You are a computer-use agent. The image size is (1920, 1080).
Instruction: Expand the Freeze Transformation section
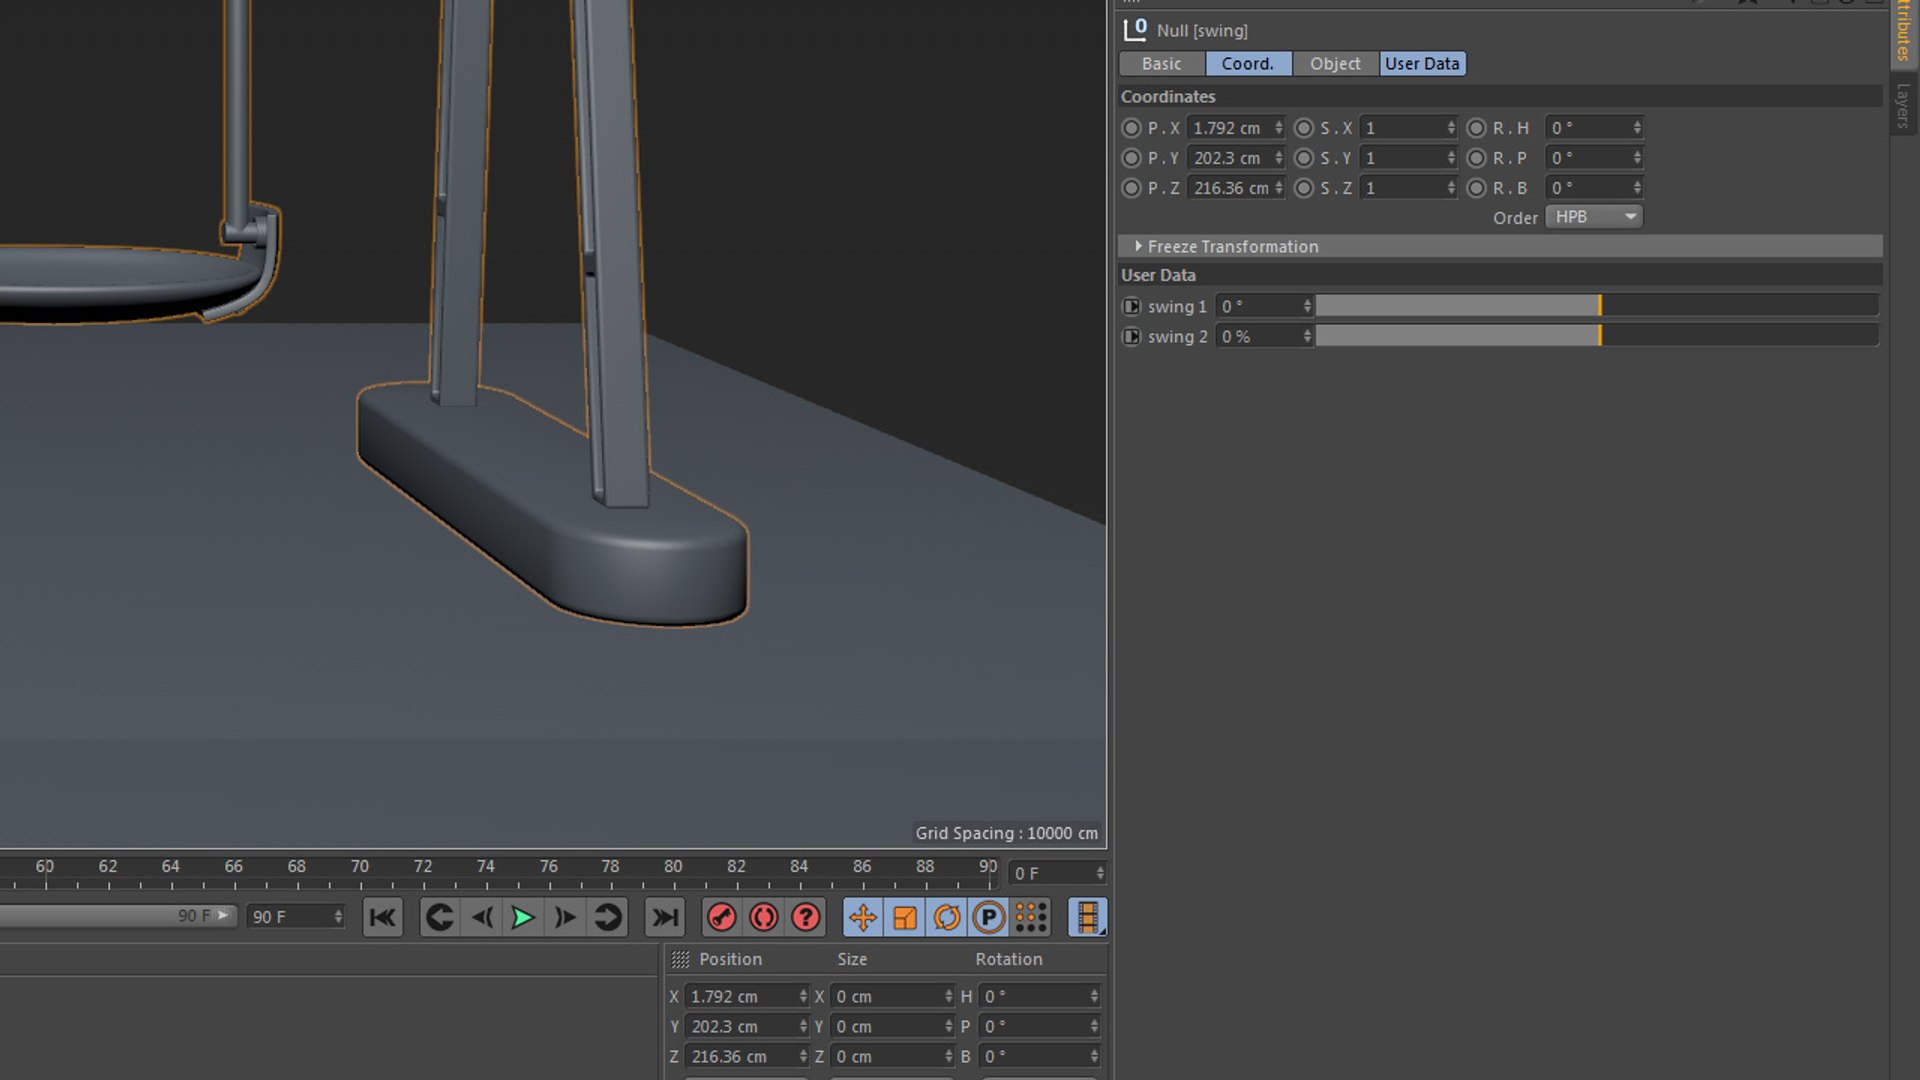coord(1138,246)
